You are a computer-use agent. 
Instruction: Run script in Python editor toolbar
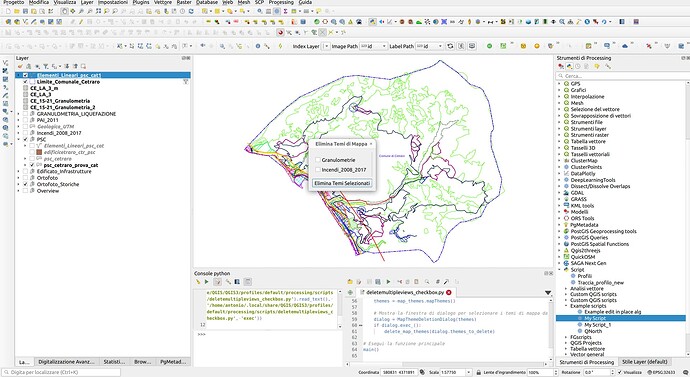[x=388, y=282]
